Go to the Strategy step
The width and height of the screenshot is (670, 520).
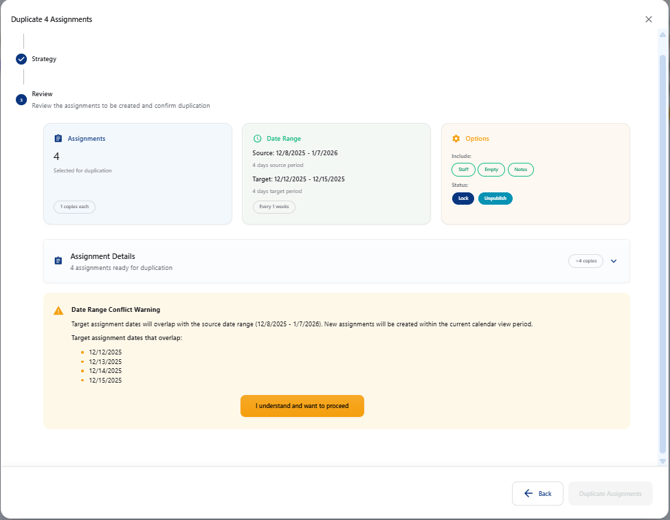point(44,59)
